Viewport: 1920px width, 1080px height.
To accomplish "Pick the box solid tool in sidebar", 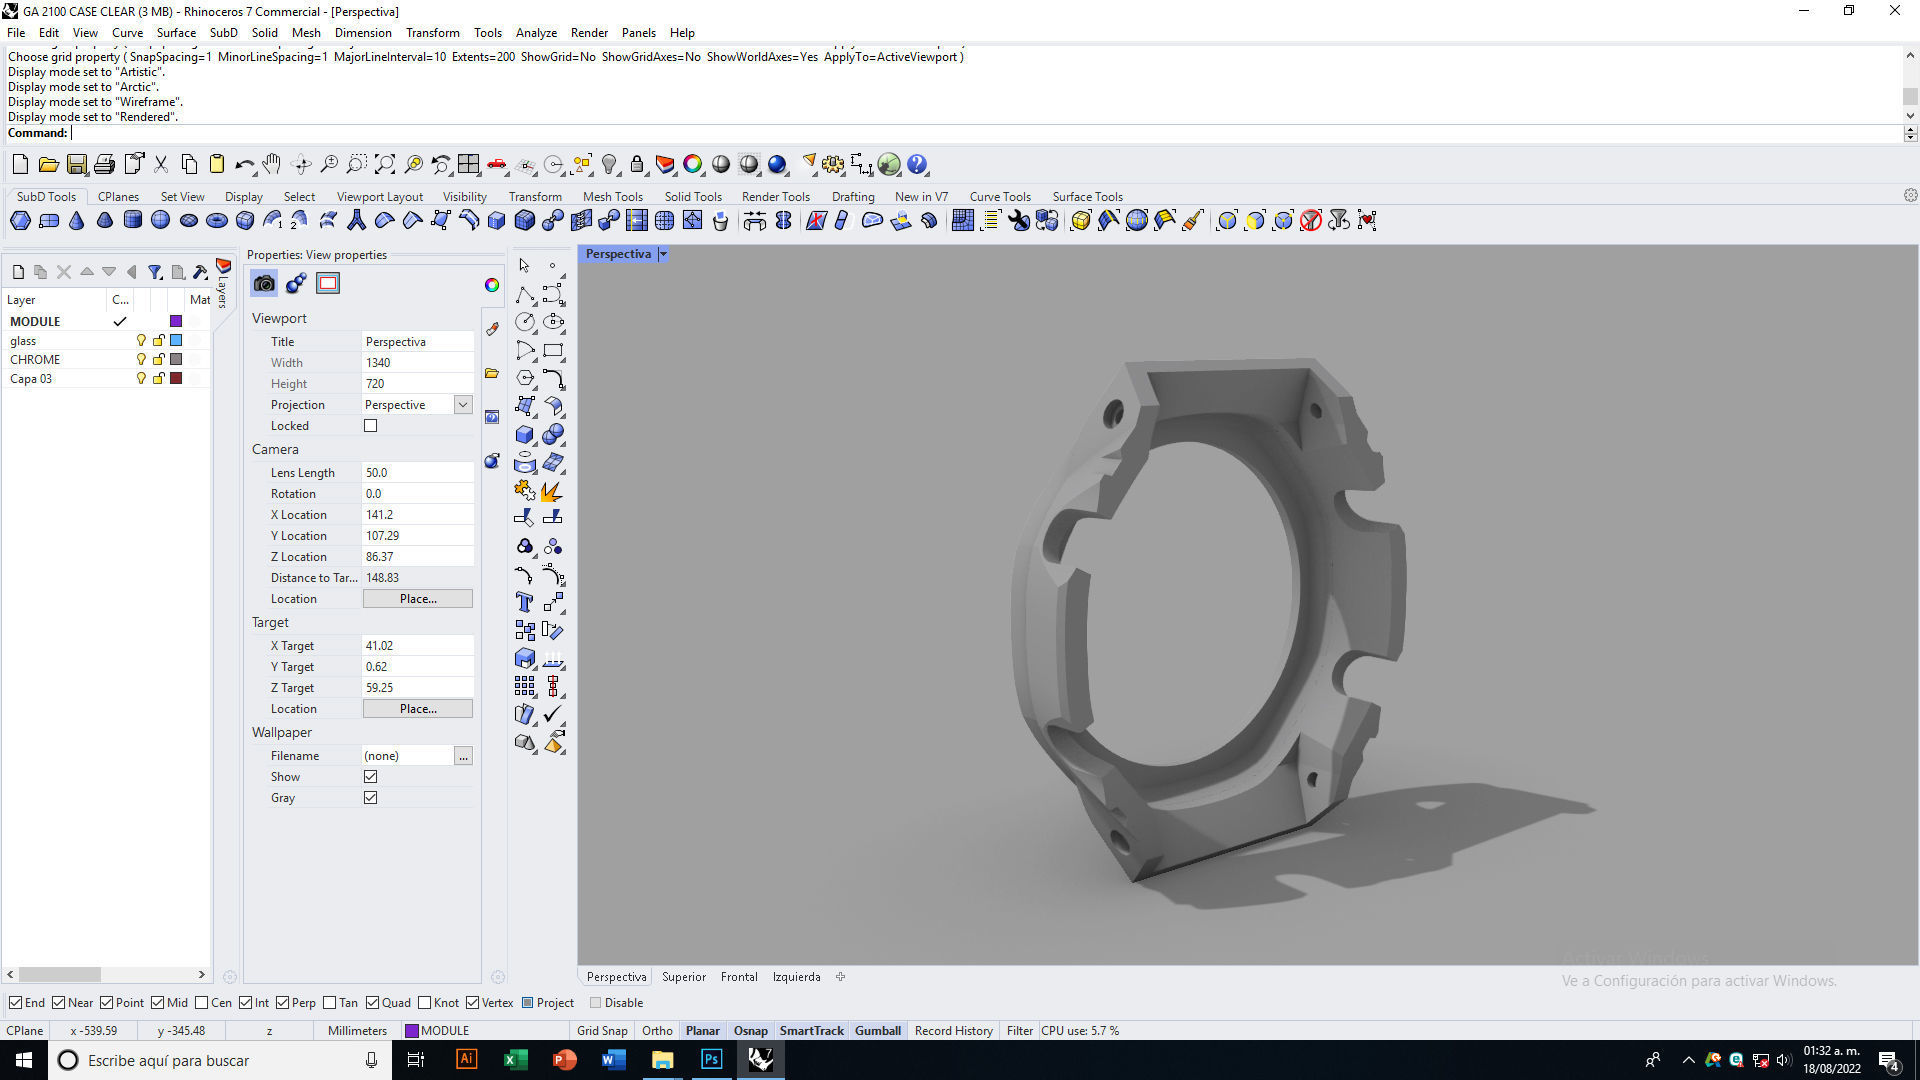I will (x=524, y=434).
